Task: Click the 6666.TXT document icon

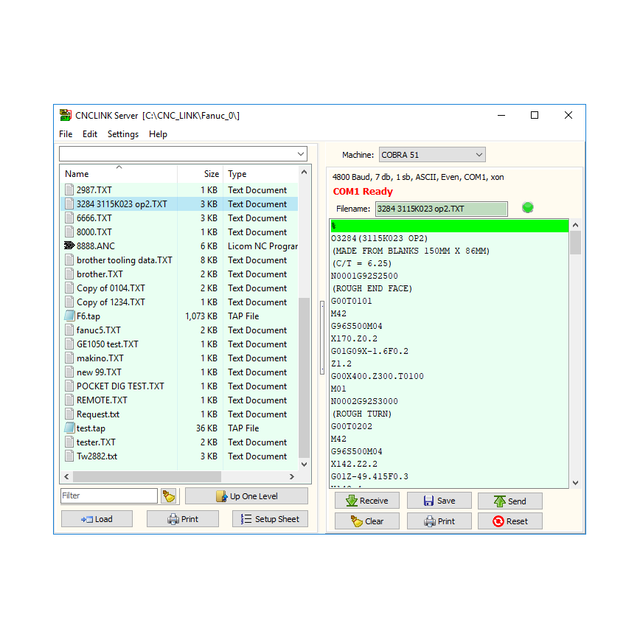Action: 69,218
